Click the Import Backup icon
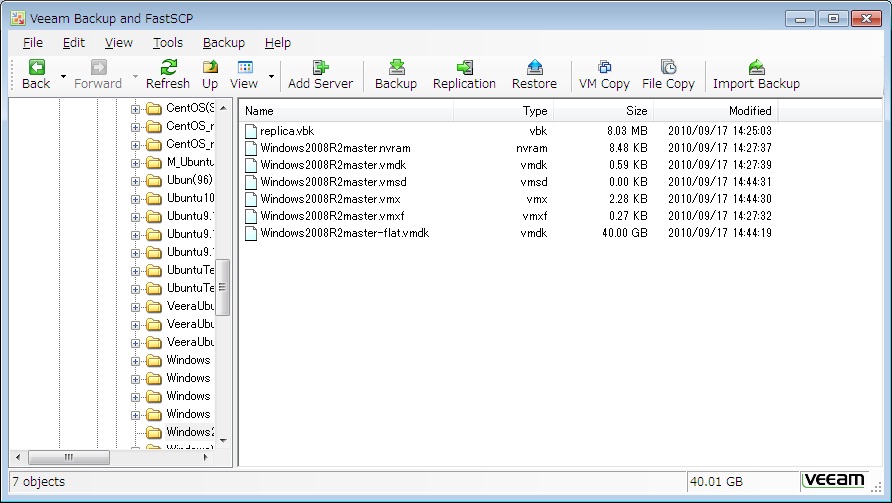The image size is (892, 503). tap(756, 67)
